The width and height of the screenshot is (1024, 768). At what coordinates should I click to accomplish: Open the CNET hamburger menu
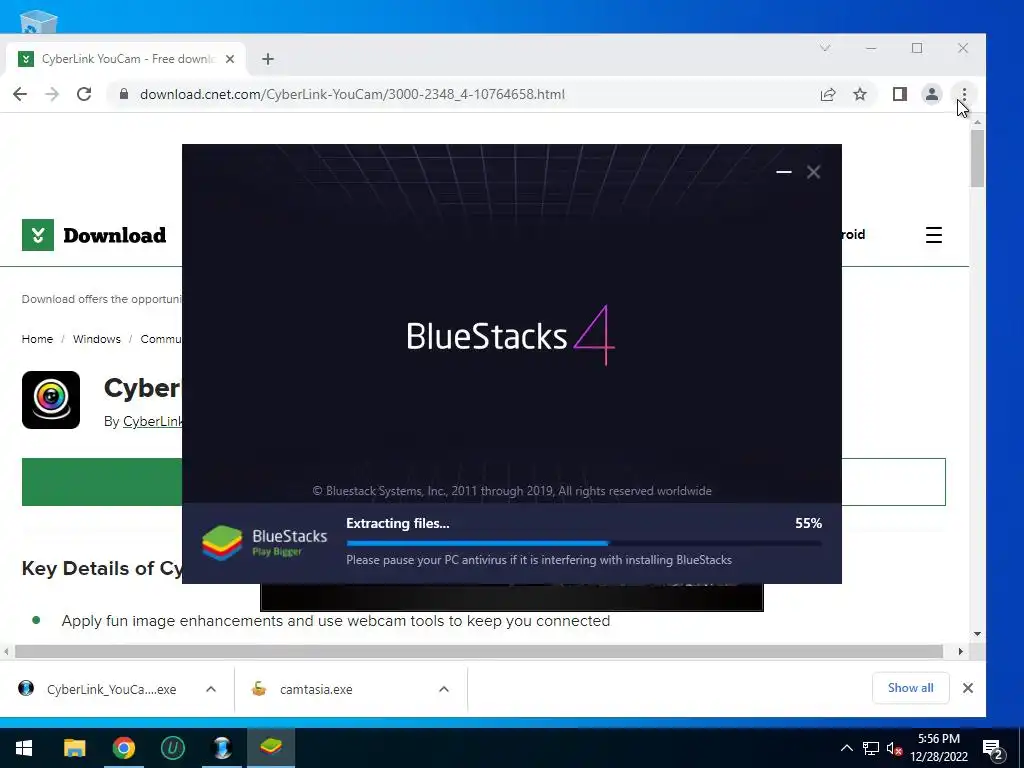tap(934, 235)
